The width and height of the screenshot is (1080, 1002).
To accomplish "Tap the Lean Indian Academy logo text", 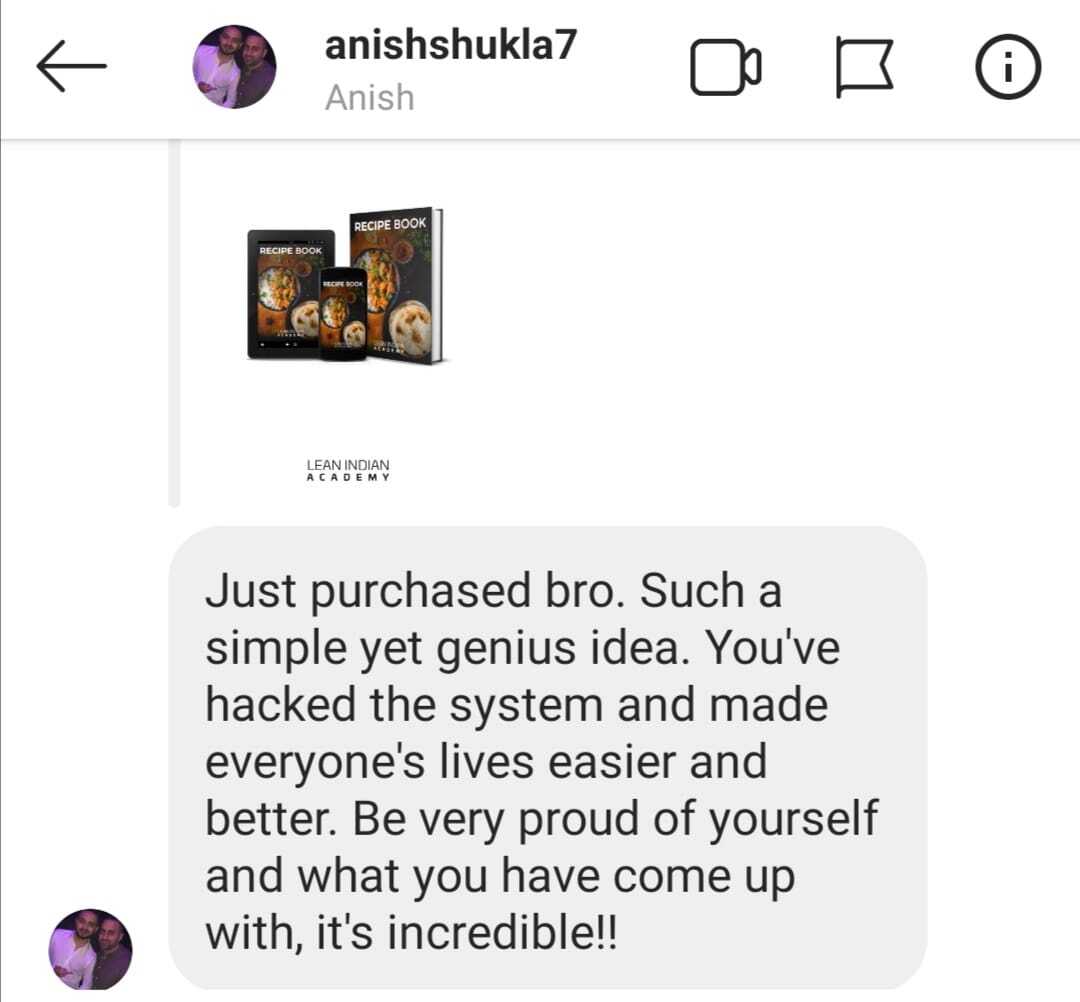I will pyautogui.click(x=348, y=470).
